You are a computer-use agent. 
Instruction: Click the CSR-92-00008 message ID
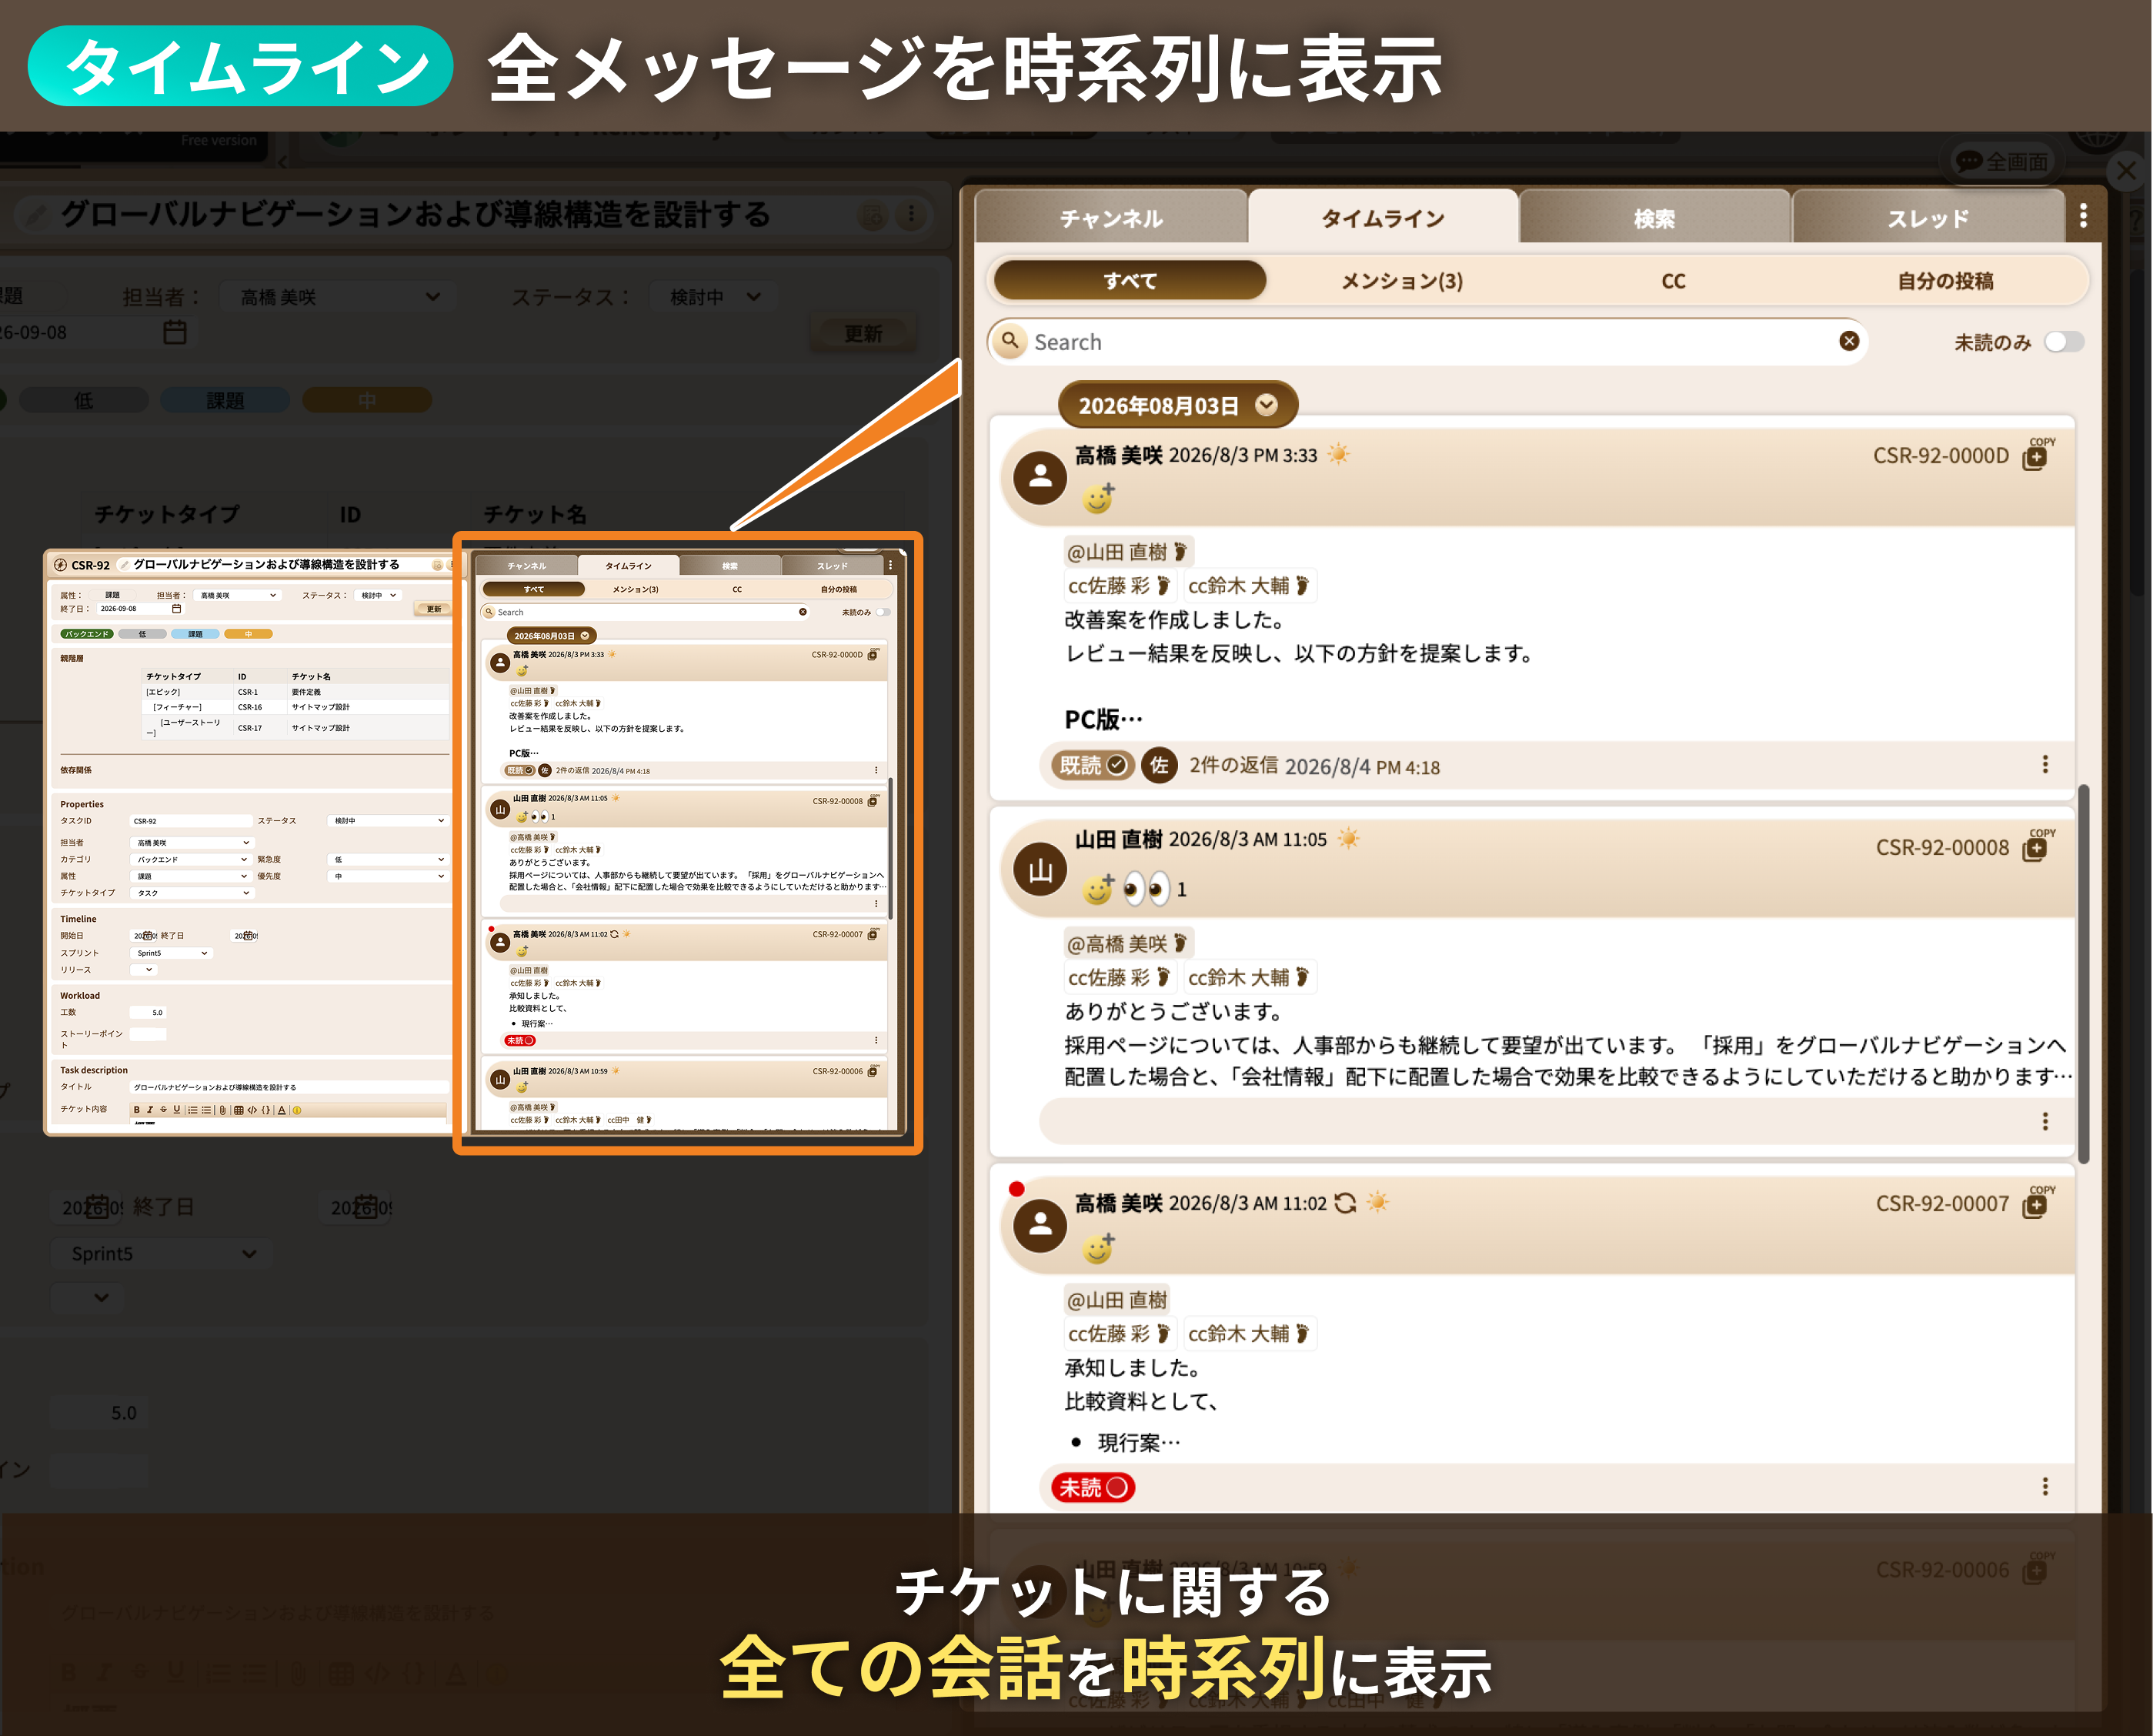pyautogui.click(x=1942, y=847)
